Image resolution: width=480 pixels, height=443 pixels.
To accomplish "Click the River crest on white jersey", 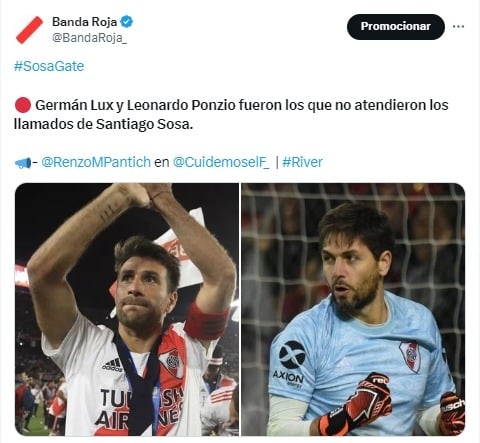I will pyautogui.click(x=172, y=363).
